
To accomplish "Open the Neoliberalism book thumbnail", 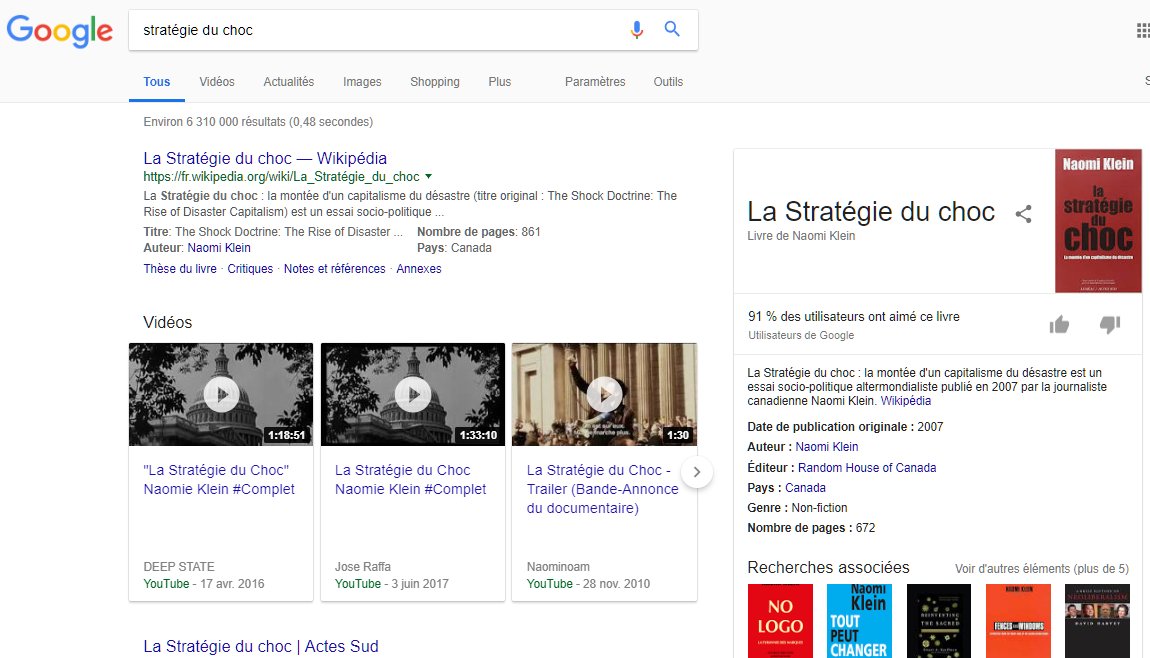I will 1097,621.
